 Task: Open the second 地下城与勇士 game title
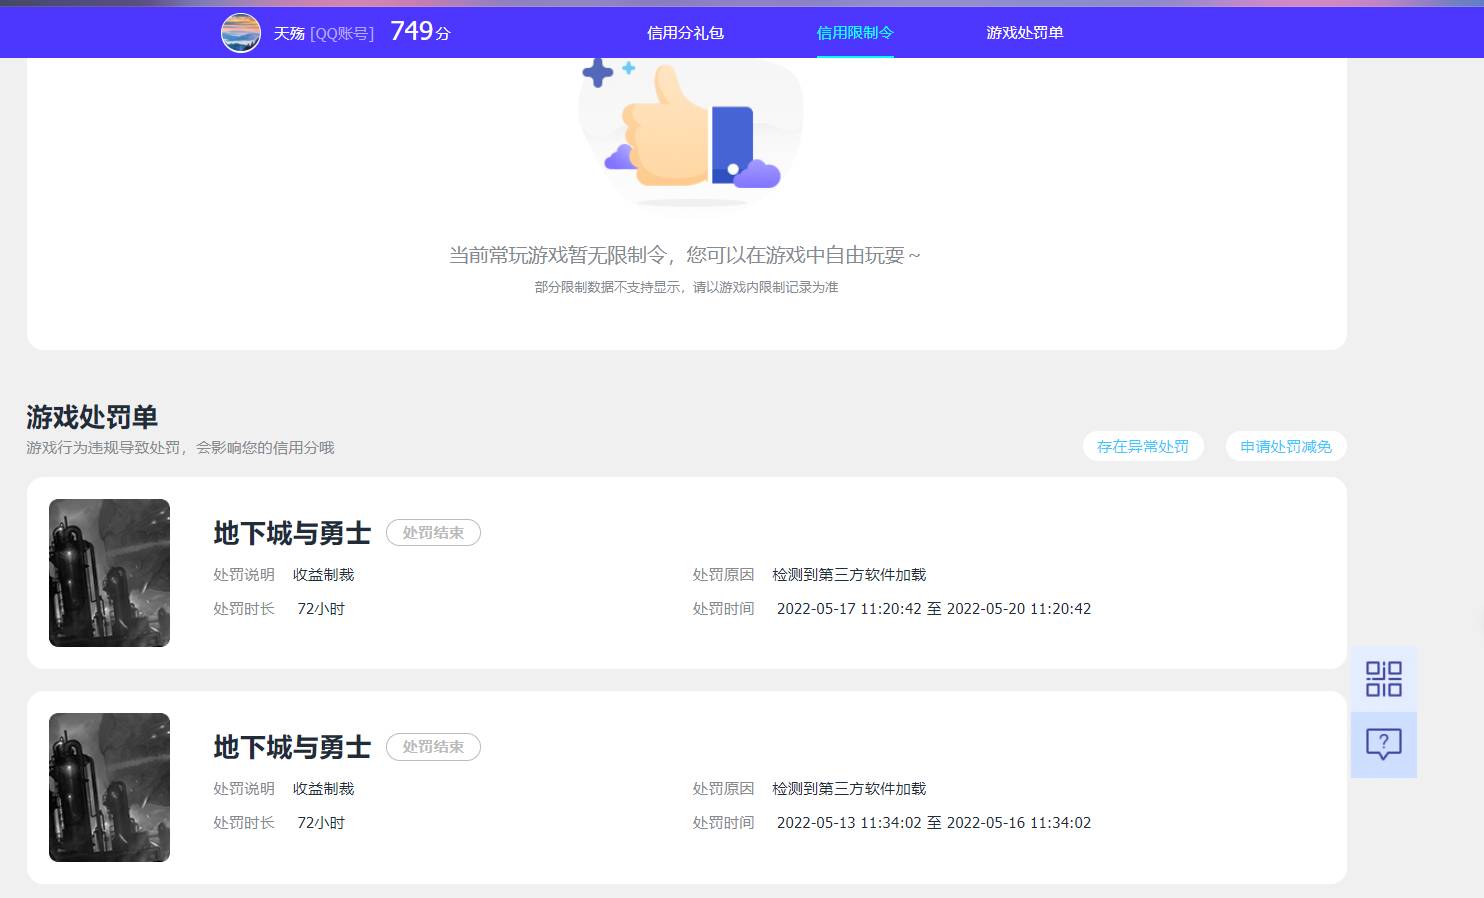pyautogui.click(x=291, y=746)
